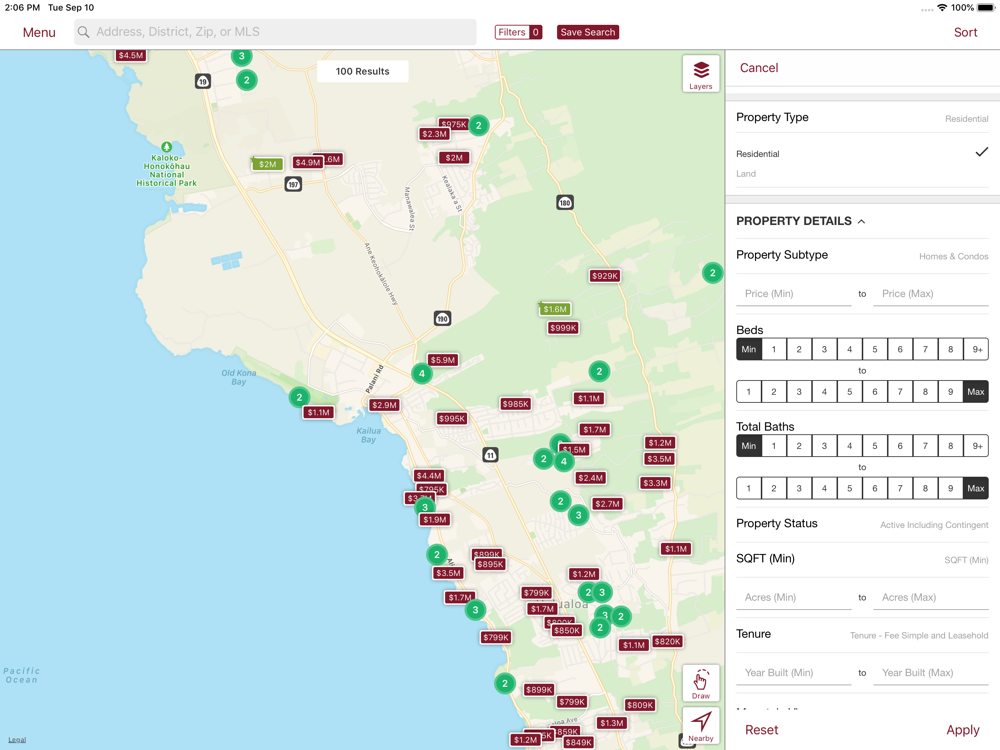Select the $5.9M listing marker
Viewport: 1000px width, 750px height.
(443, 360)
